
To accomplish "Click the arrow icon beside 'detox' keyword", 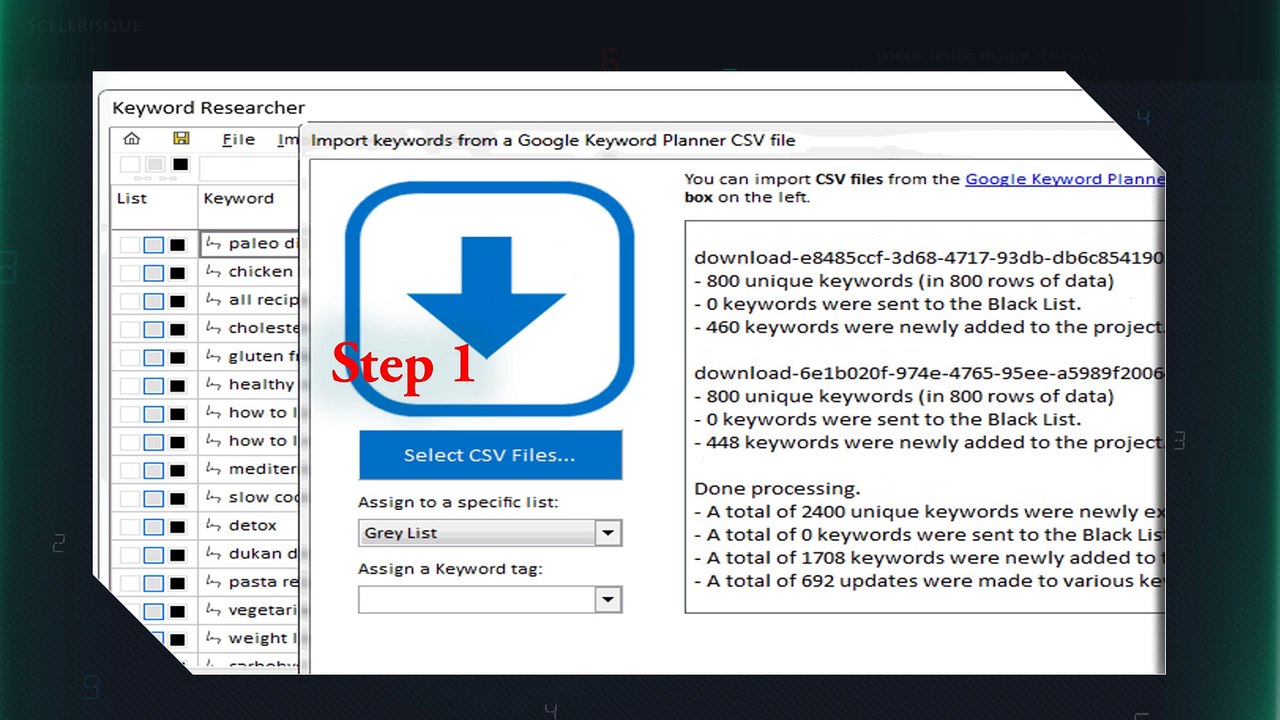I will 213,525.
